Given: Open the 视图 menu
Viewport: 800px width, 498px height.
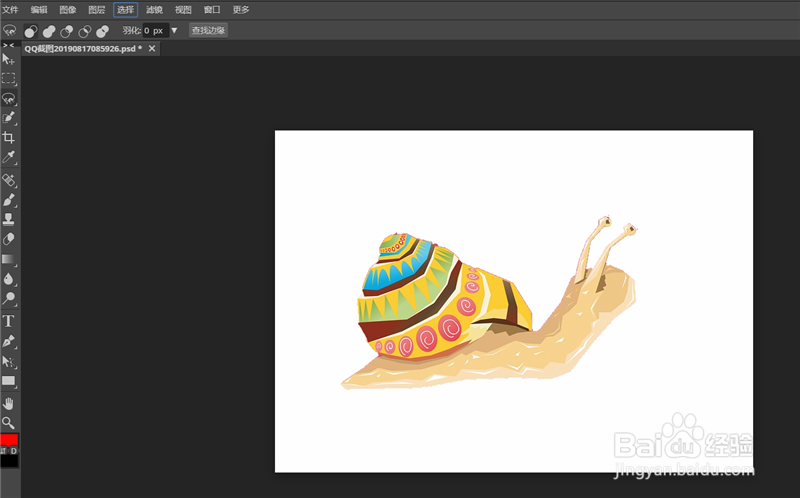Looking at the screenshot, I should point(183,10).
